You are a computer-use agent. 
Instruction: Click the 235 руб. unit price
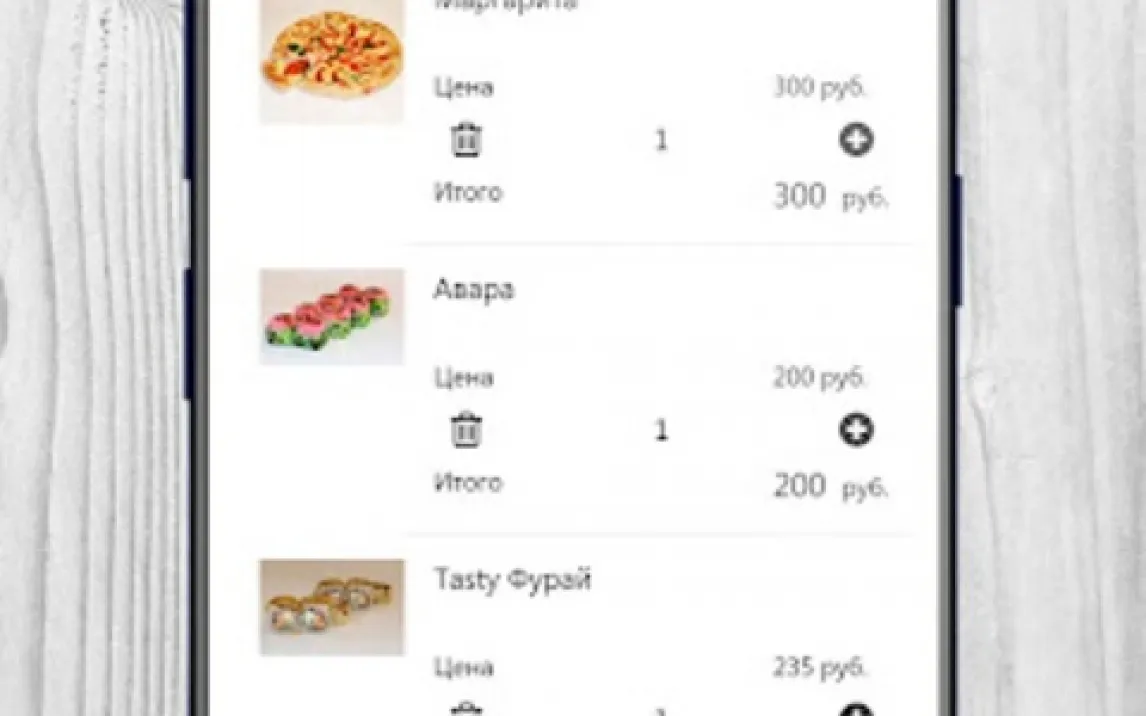click(x=820, y=668)
